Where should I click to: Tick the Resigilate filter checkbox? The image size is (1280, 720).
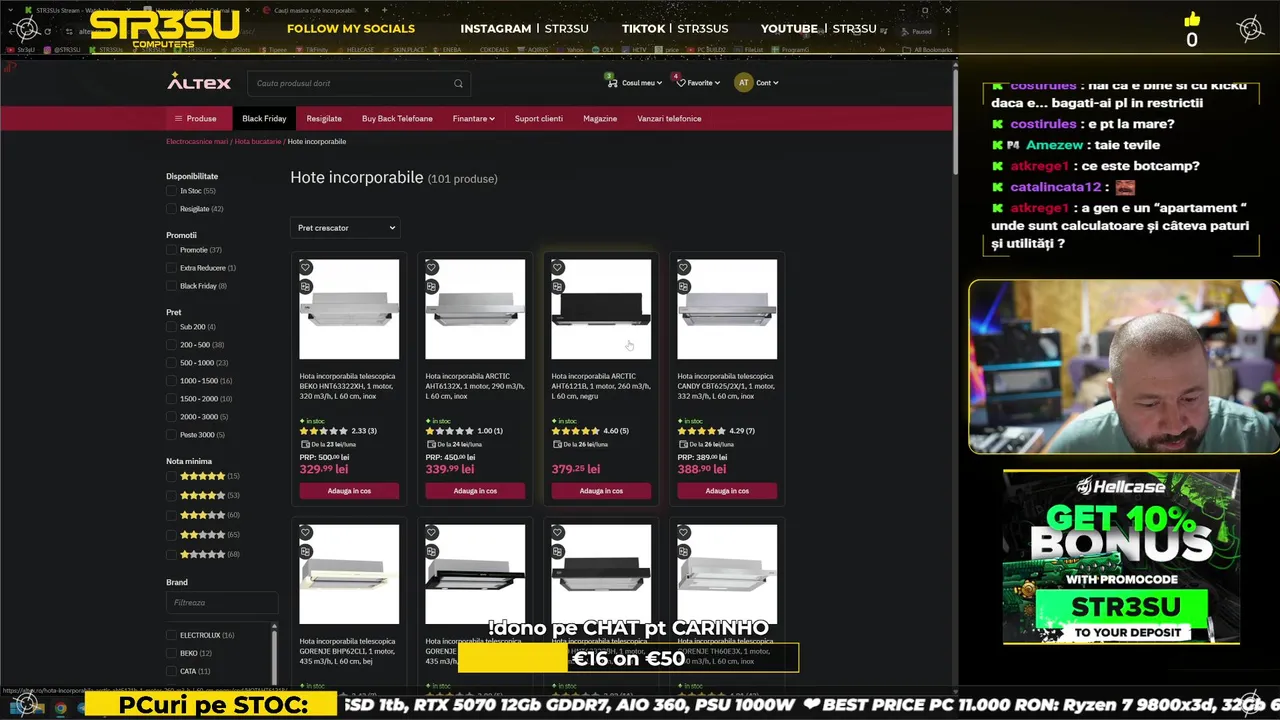171,209
